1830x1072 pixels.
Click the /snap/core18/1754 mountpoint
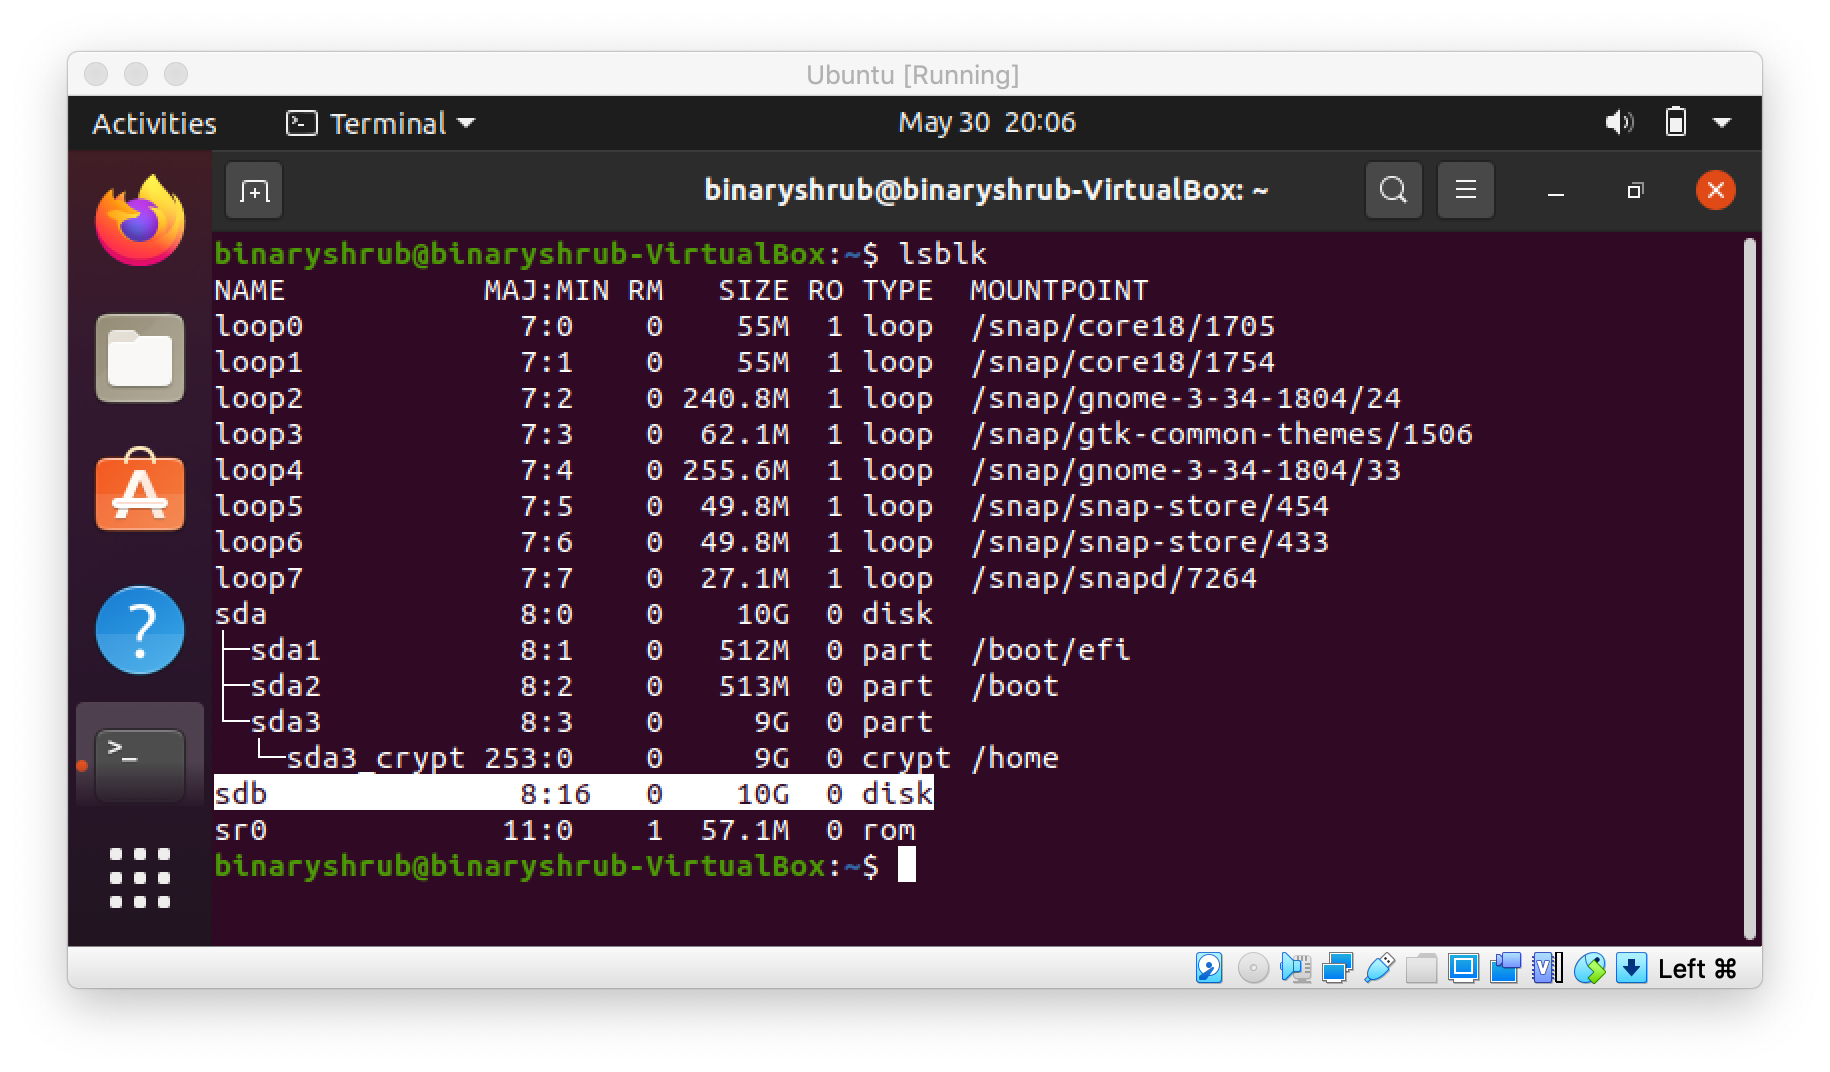(x=1122, y=362)
